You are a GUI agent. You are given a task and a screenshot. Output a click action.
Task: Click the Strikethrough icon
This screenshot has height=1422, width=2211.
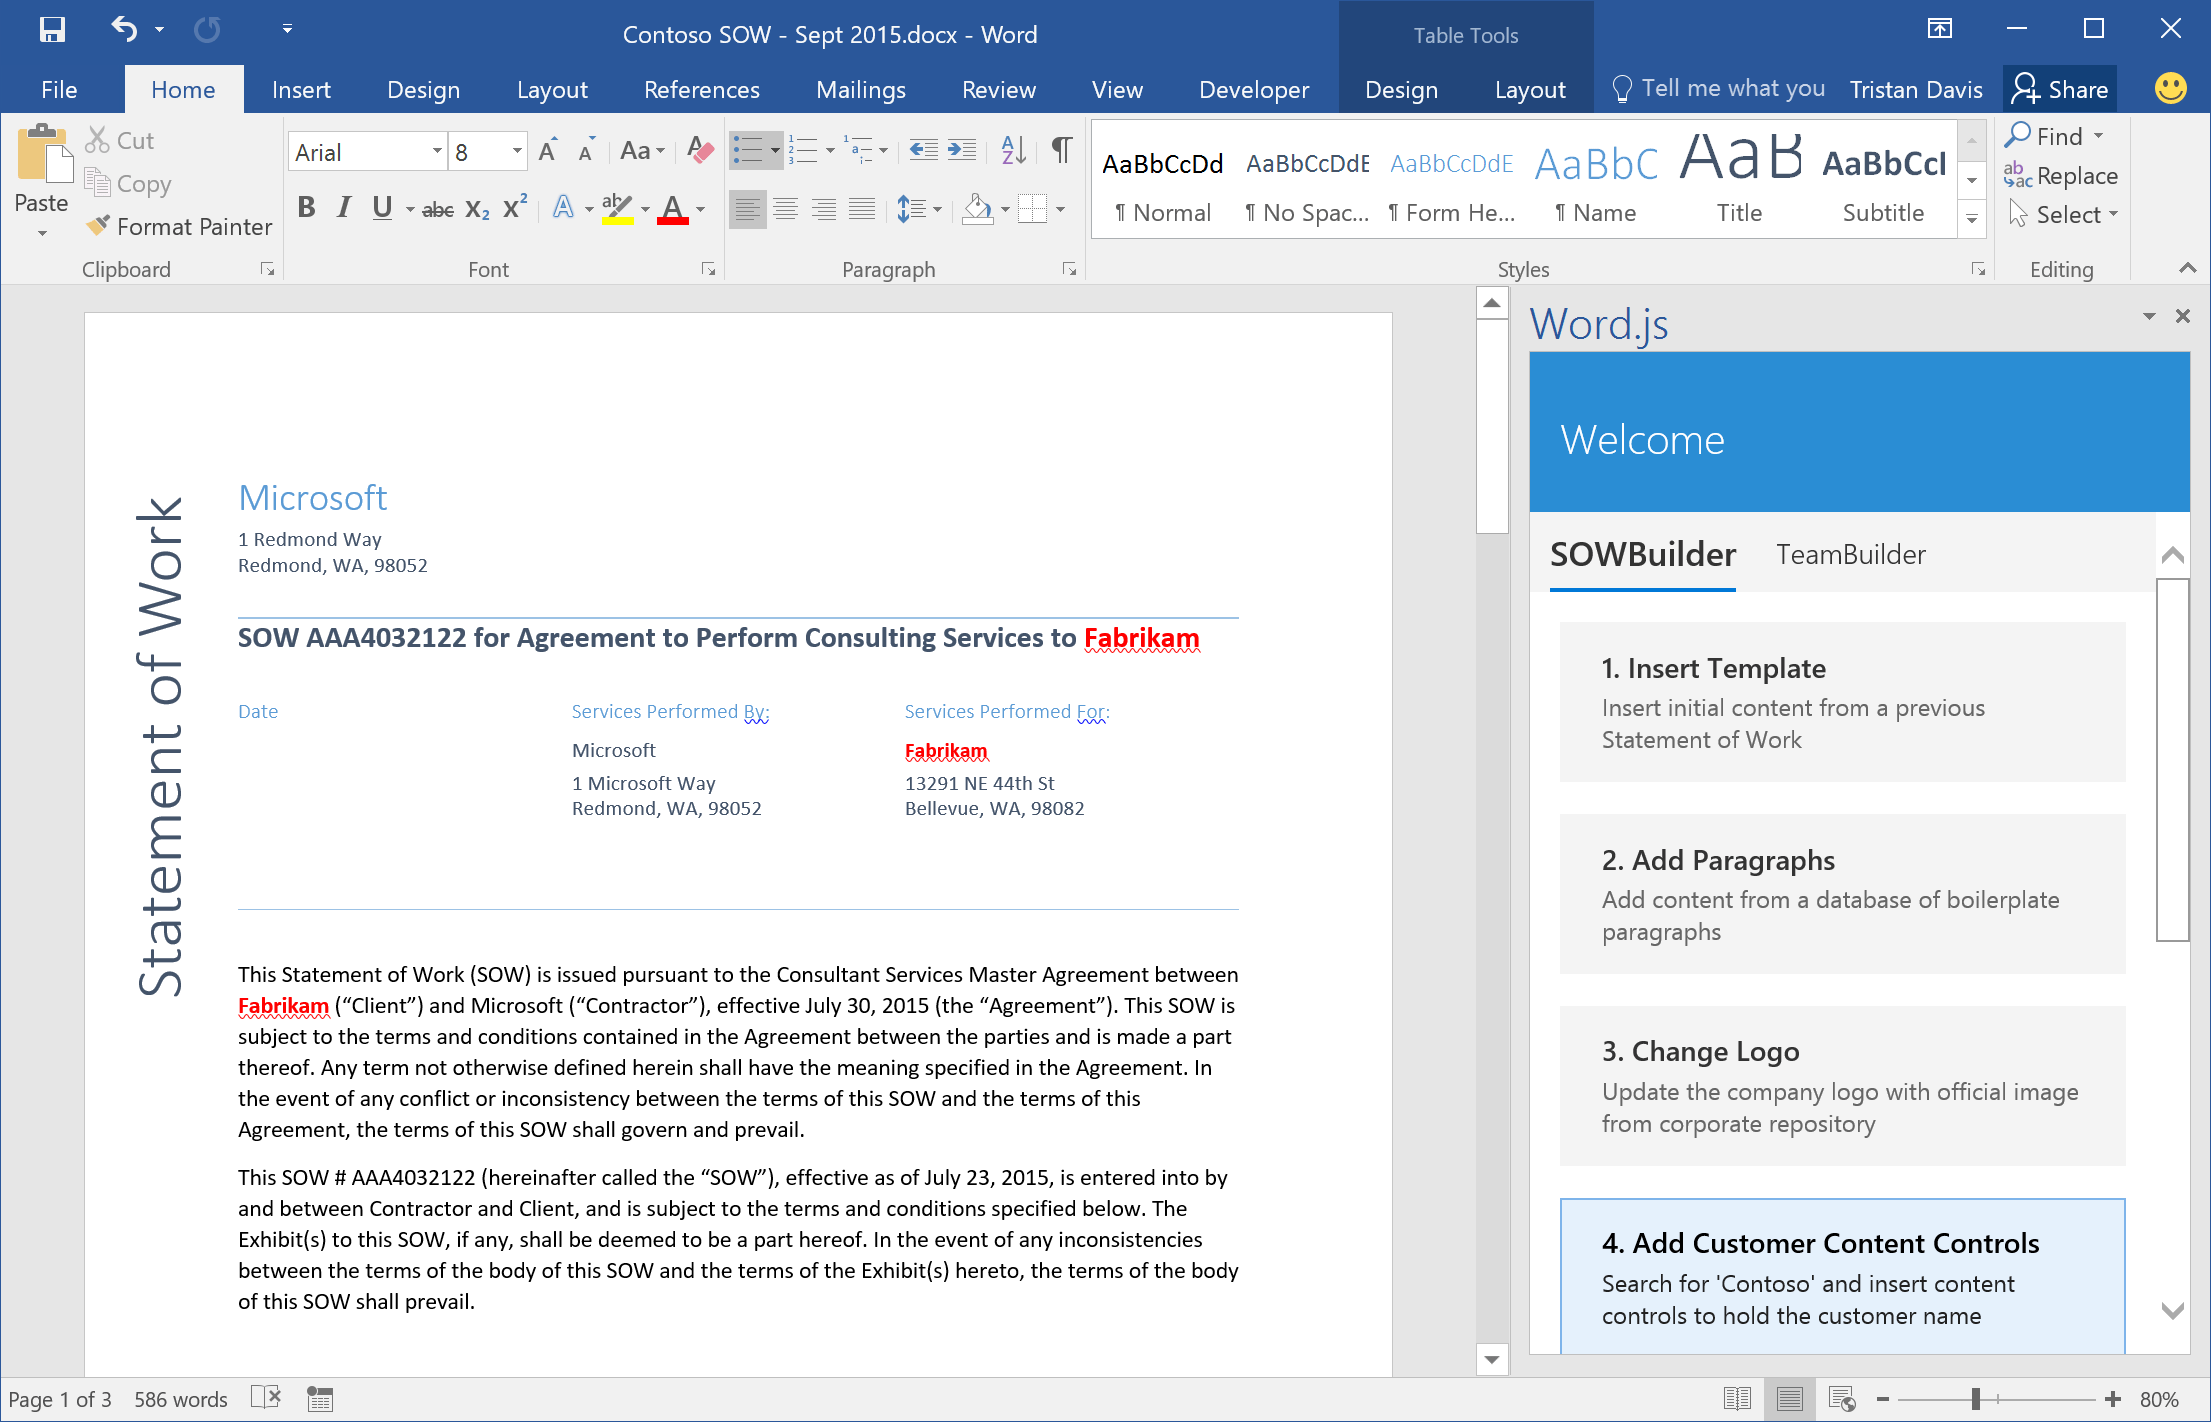pos(438,208)
